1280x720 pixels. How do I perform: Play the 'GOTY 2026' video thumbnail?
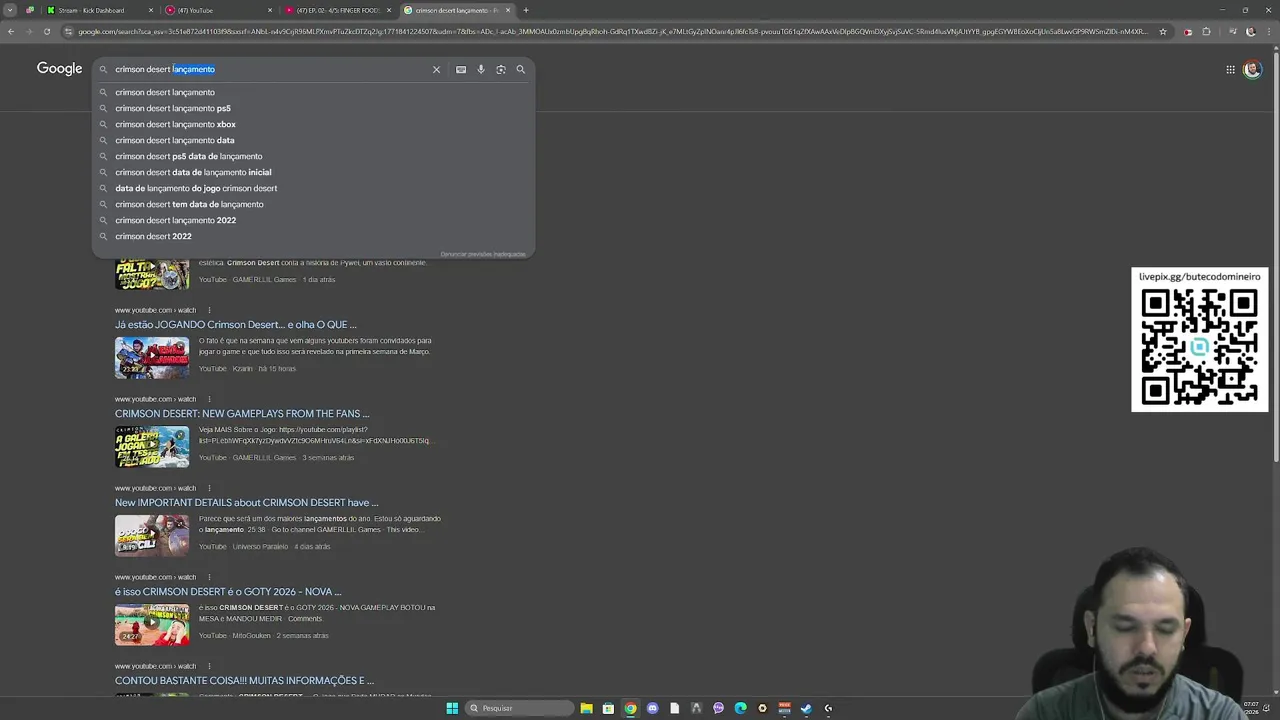[152, 624]
